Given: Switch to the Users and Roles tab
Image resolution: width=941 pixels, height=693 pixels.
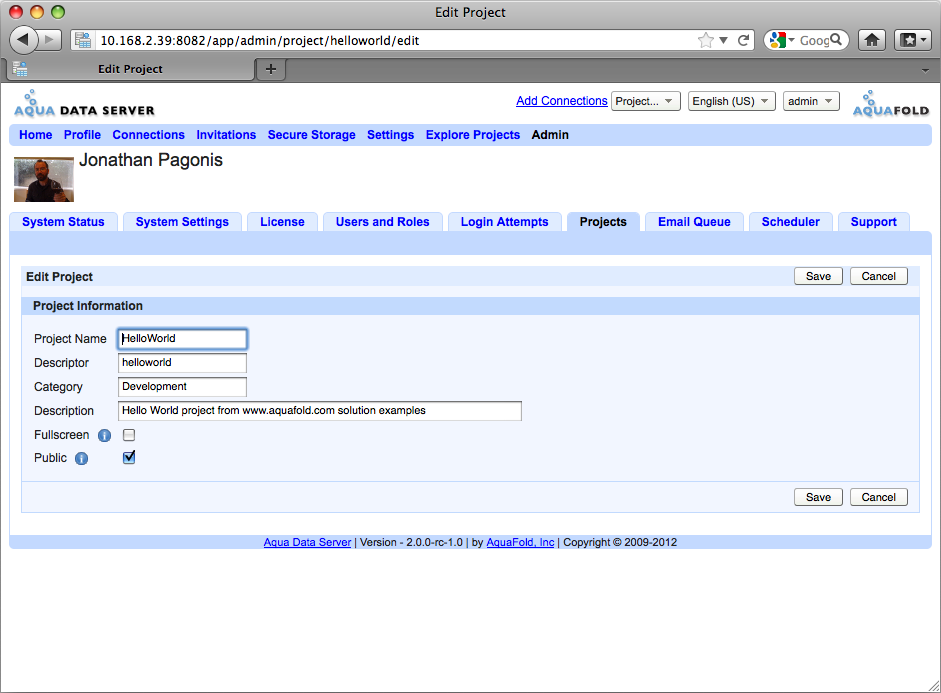Looking at the screenshot, I should [383, 222].
